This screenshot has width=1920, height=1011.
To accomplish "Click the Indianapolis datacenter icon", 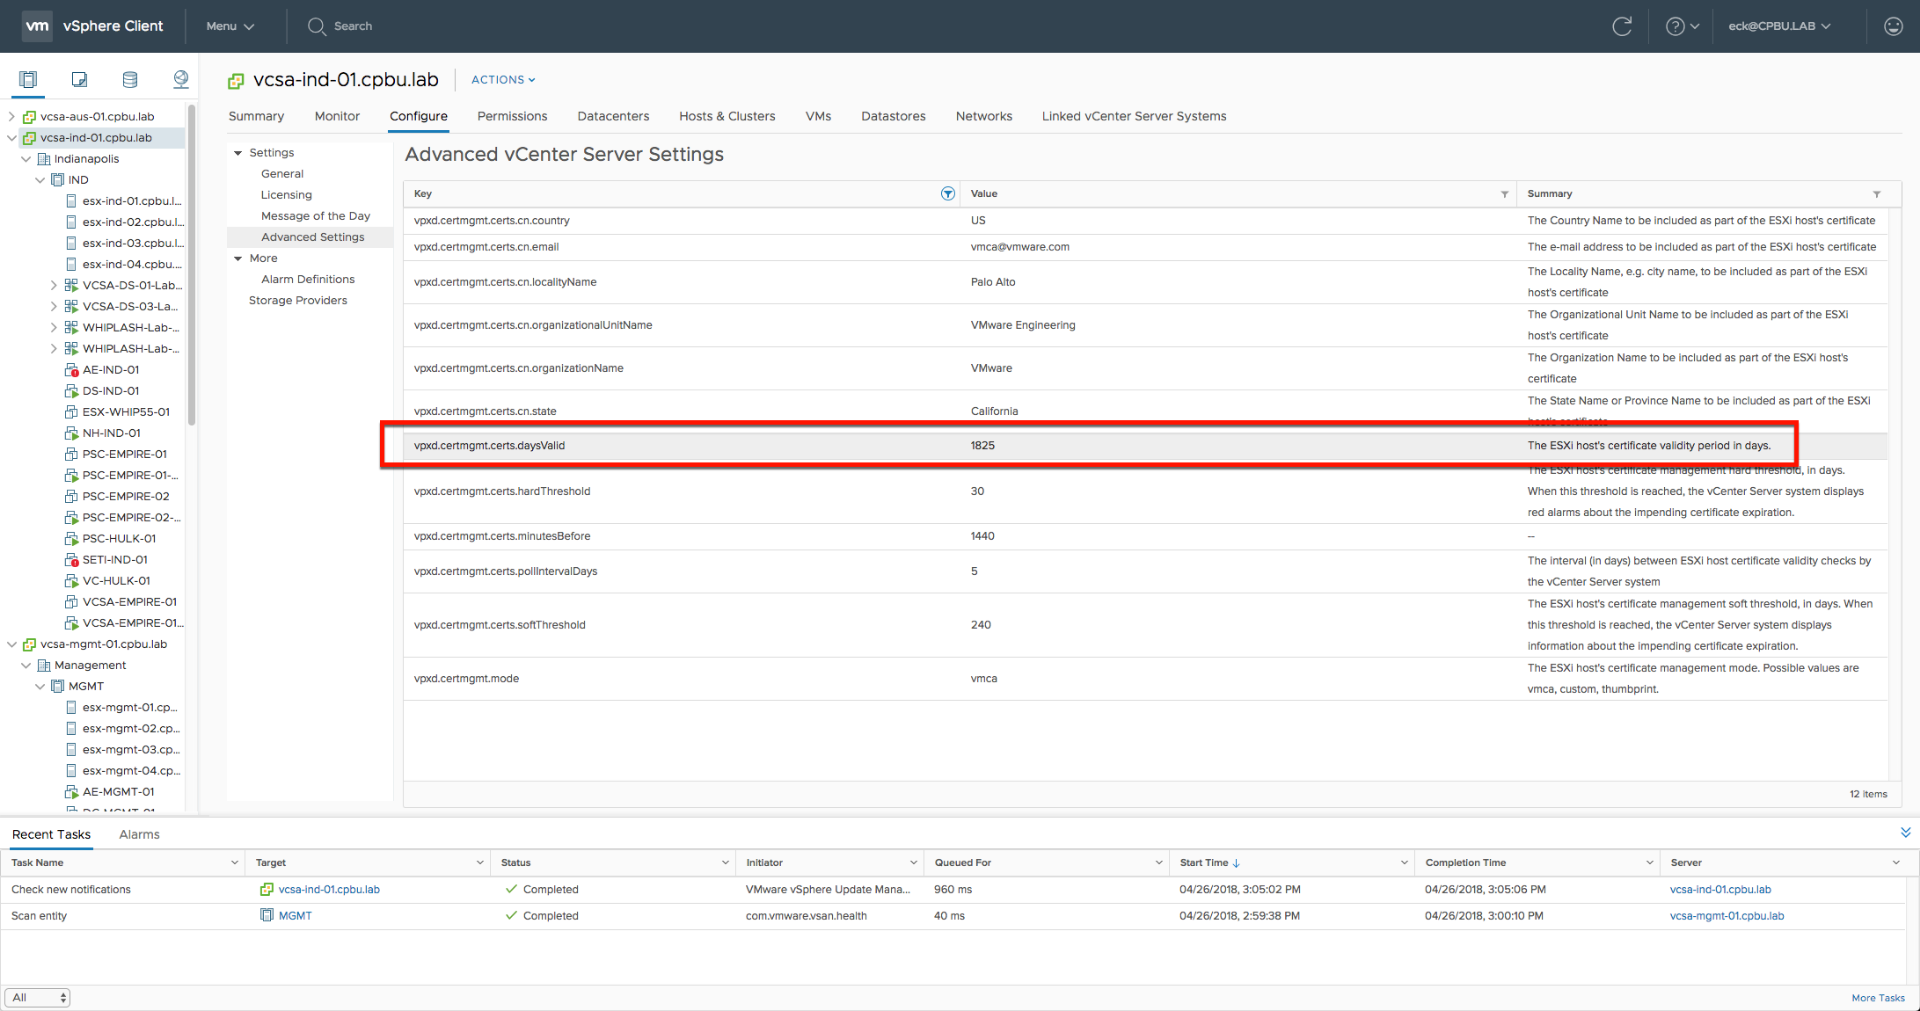I will point(44,159).
